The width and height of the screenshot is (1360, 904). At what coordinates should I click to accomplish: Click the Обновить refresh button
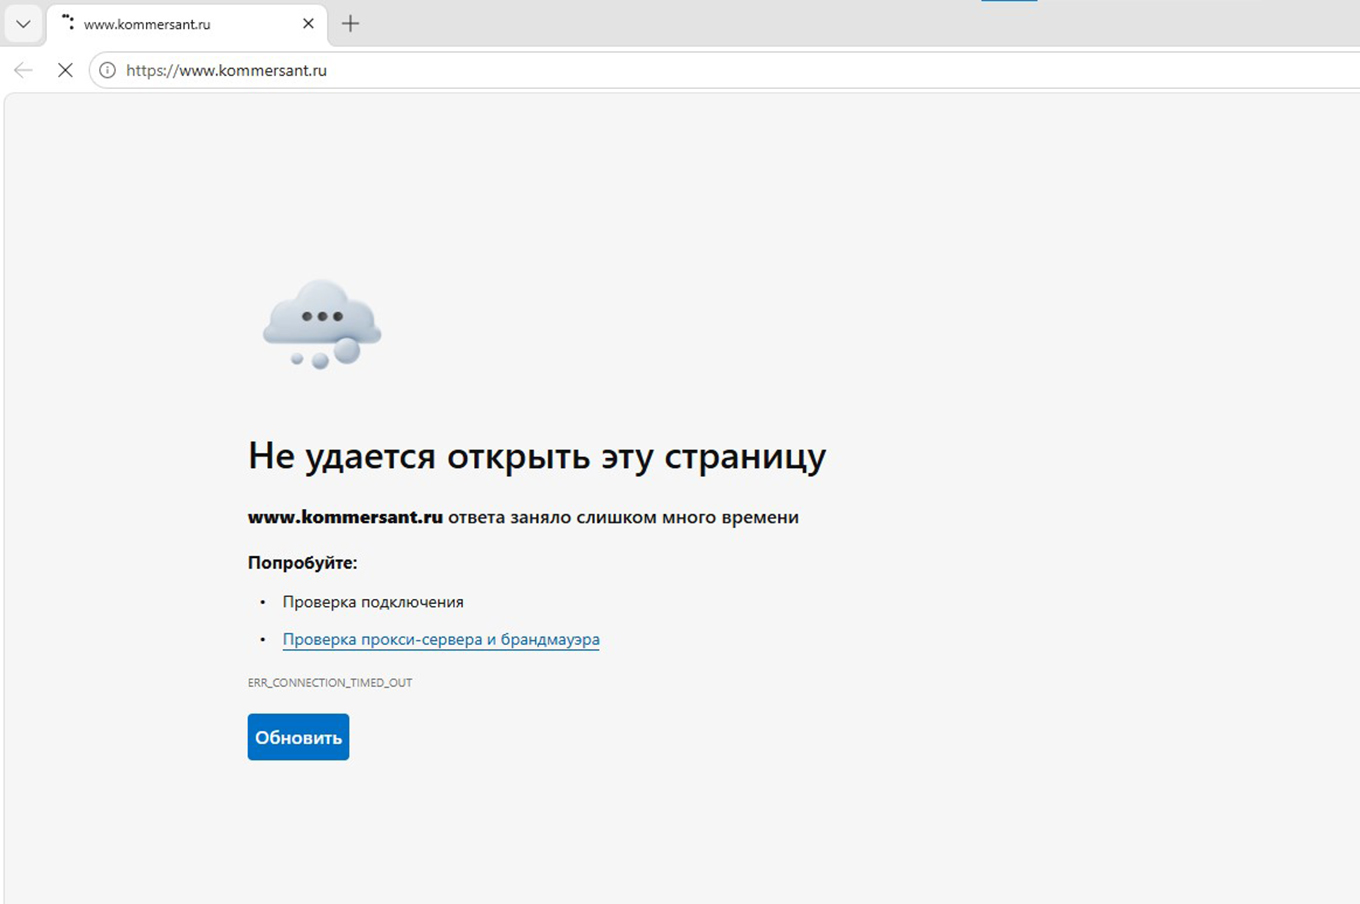click(298, 737)
